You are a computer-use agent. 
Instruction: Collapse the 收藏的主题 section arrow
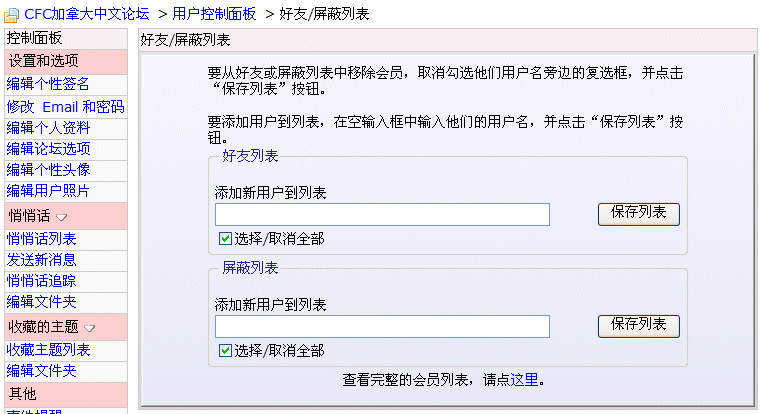pyautogui.click(x=89, y=328)
